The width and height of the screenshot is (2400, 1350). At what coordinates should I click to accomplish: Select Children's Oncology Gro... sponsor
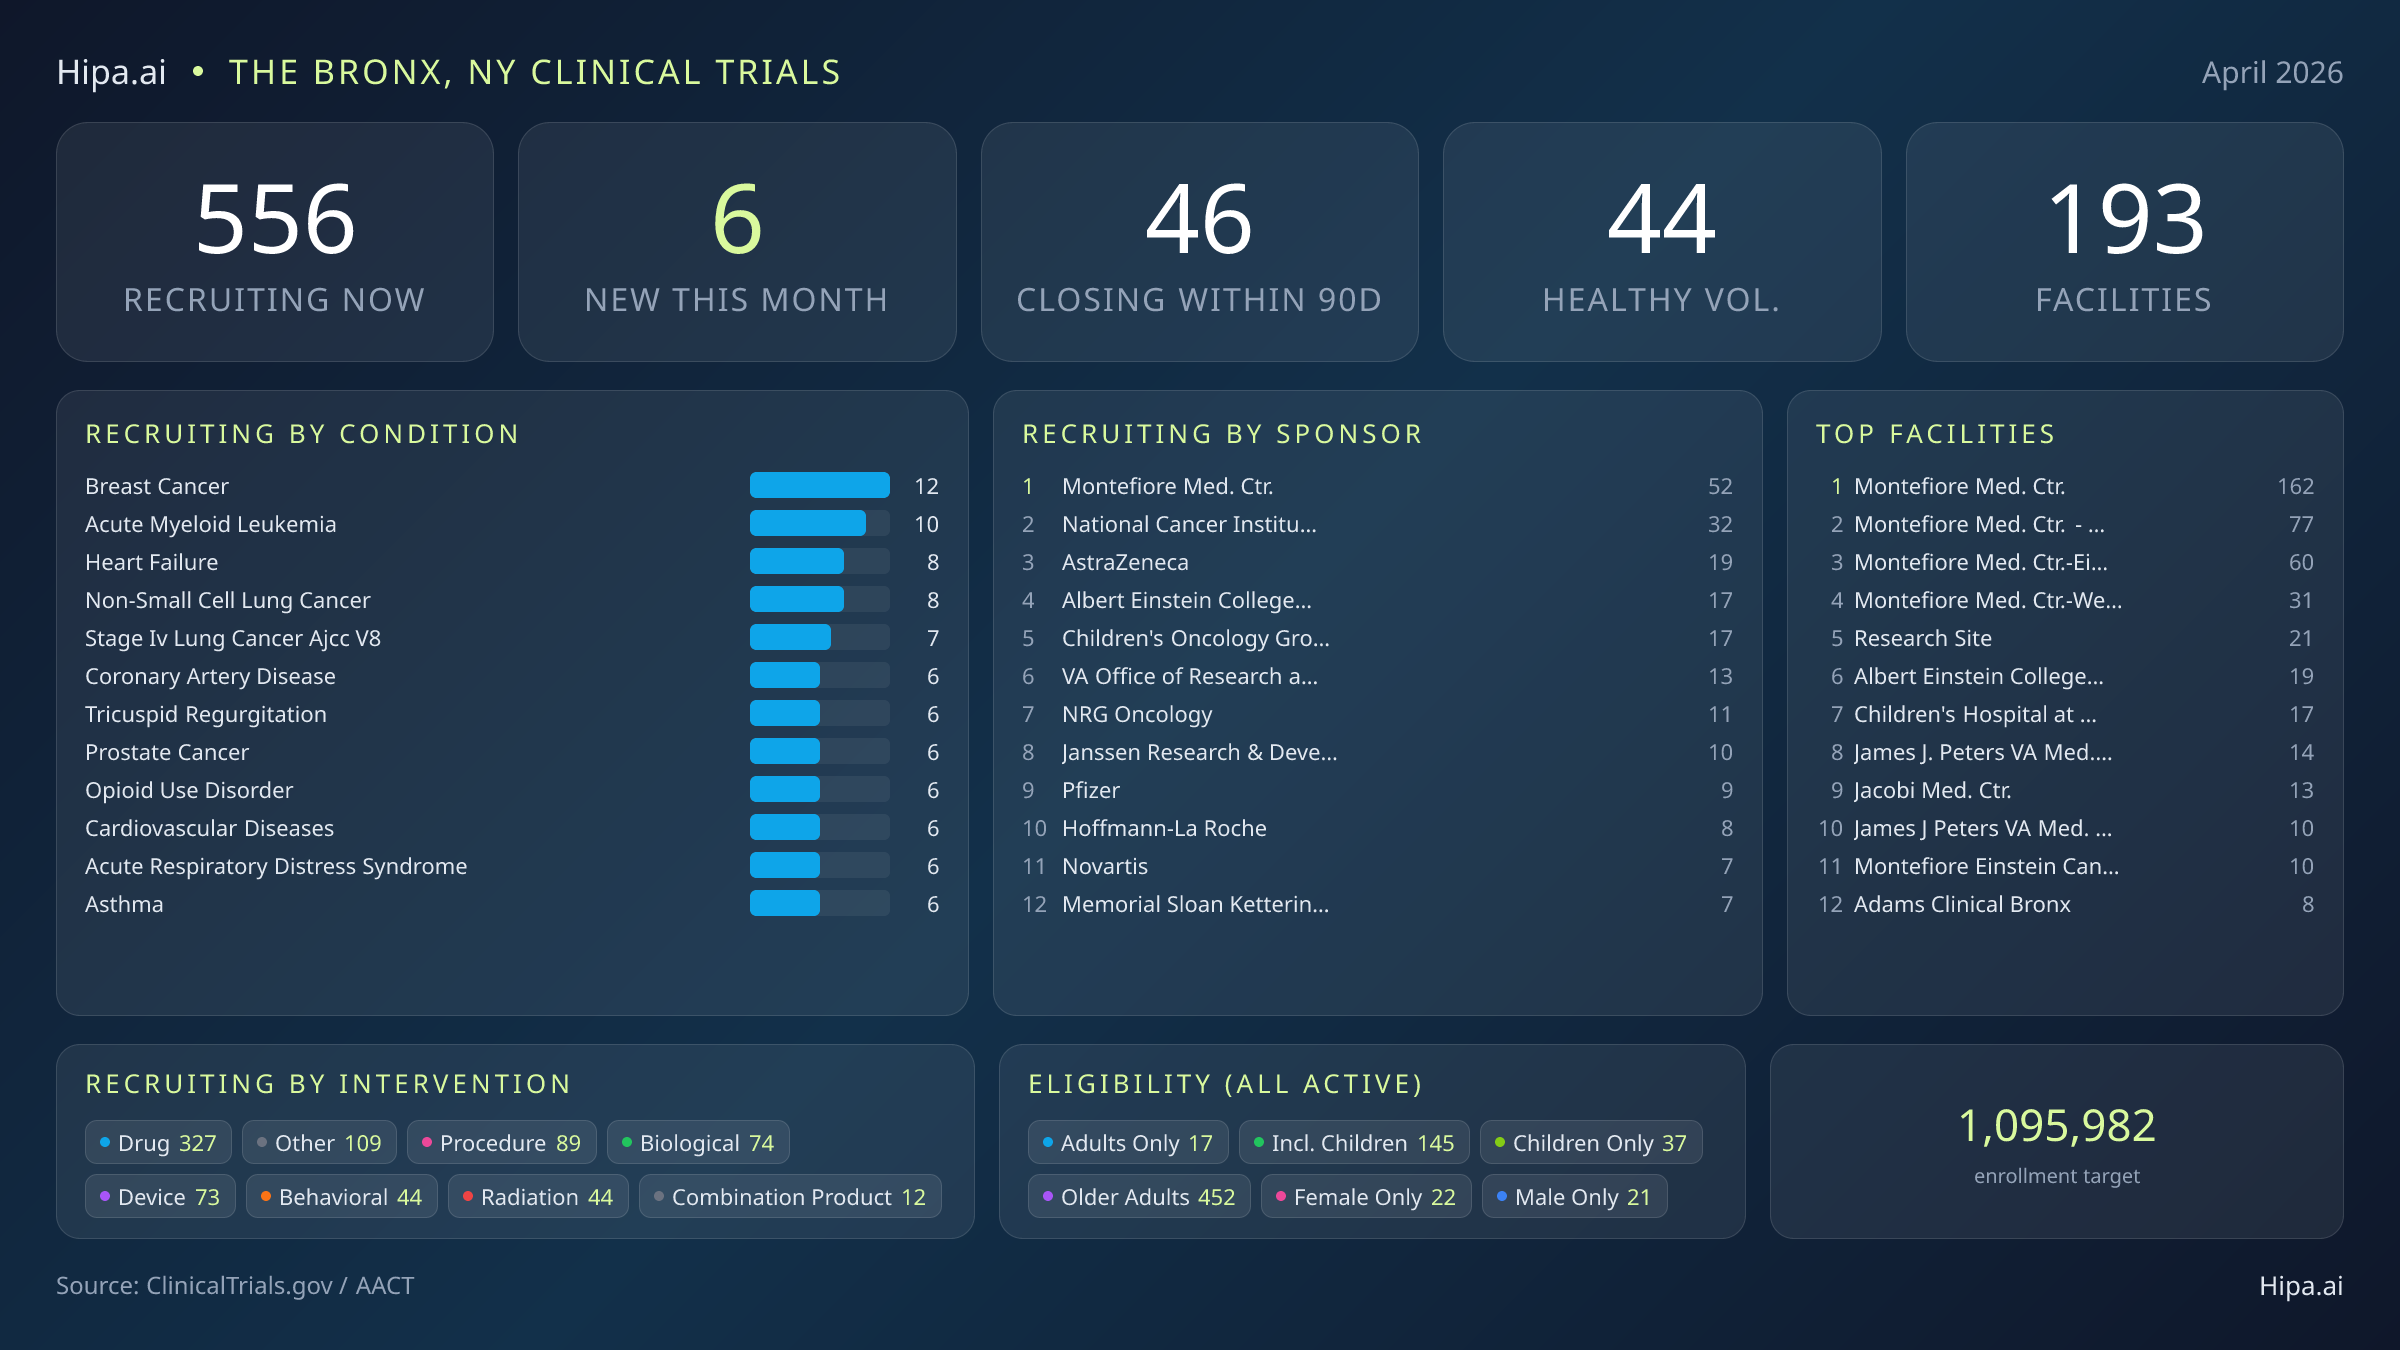pyautogui.click(x=1377, y=638)
